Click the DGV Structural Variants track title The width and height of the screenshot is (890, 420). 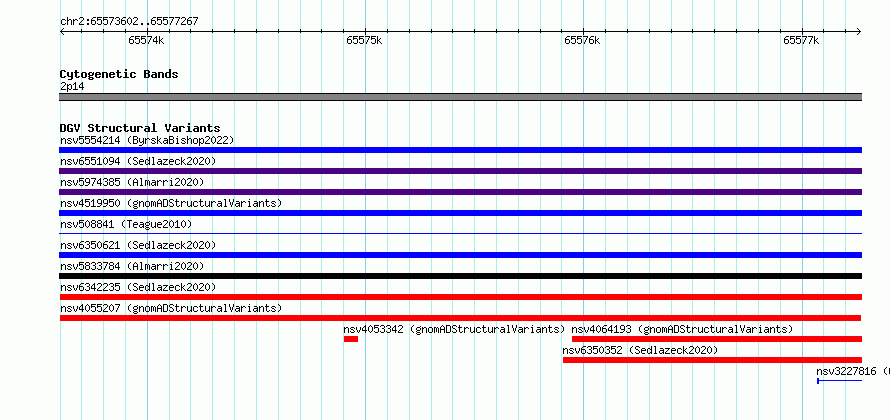pos(140,128)
